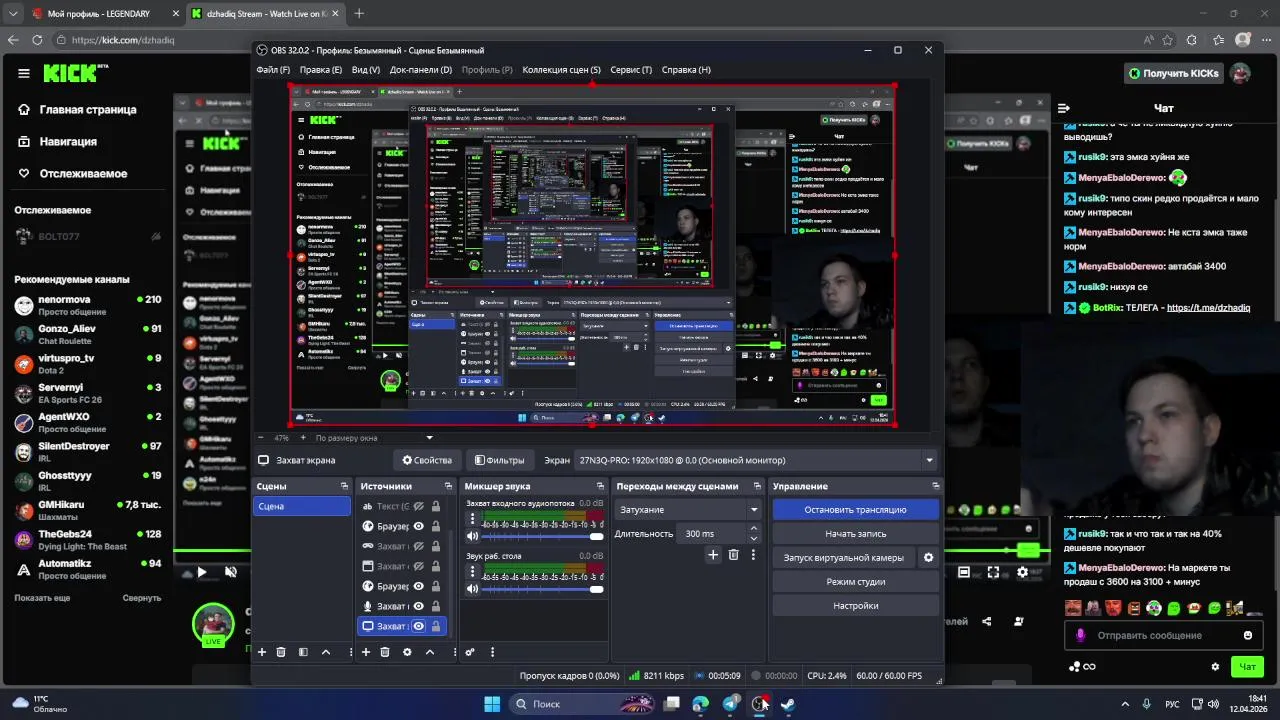Remove the transition with its trash icon
This screenshot has height=720, width=1280.
click(733, 555)
